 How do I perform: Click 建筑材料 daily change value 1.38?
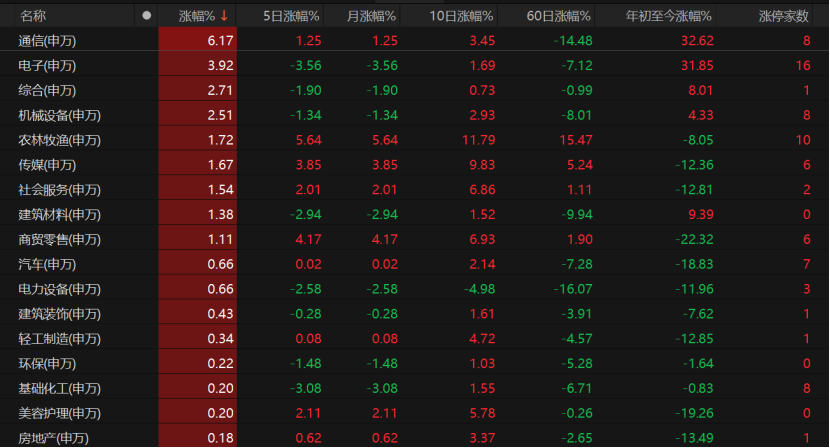(x=220, y=214)
